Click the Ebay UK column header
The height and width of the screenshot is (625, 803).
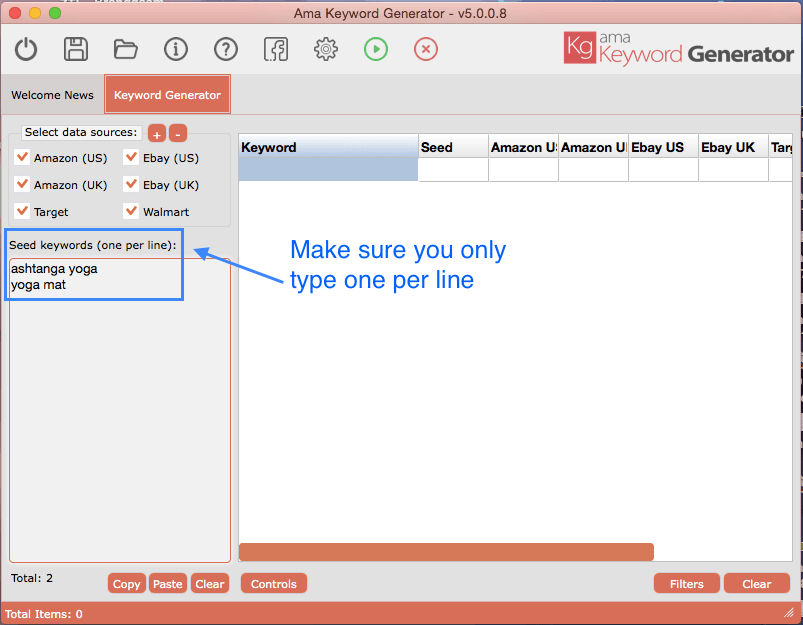point(733,147)
